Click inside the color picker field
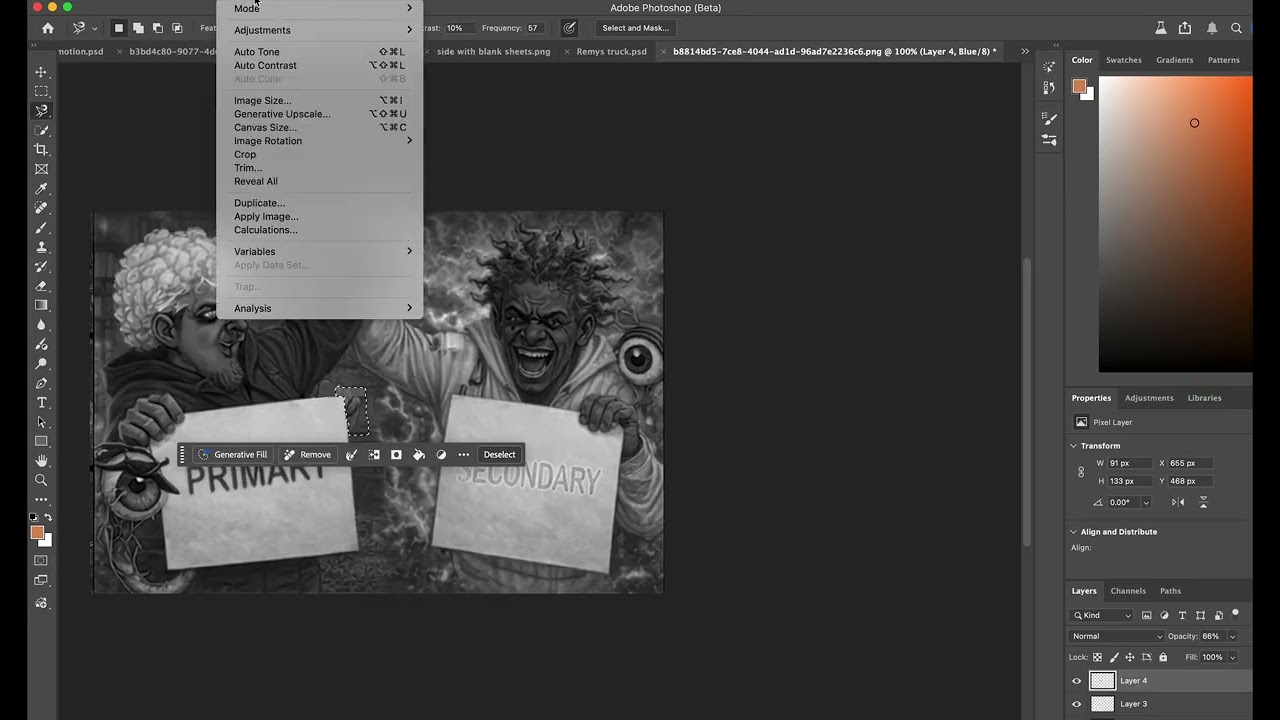This screenshot has height=720, width=1280. (1175, 224)
